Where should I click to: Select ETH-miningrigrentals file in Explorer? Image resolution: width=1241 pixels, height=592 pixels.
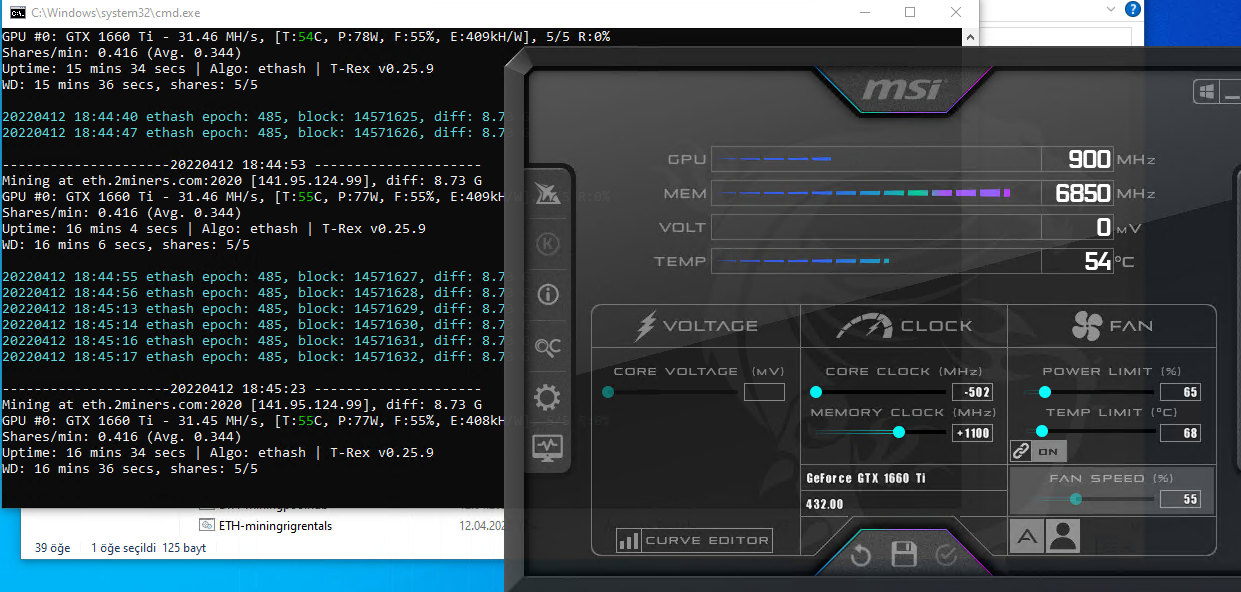coord(275,525)
